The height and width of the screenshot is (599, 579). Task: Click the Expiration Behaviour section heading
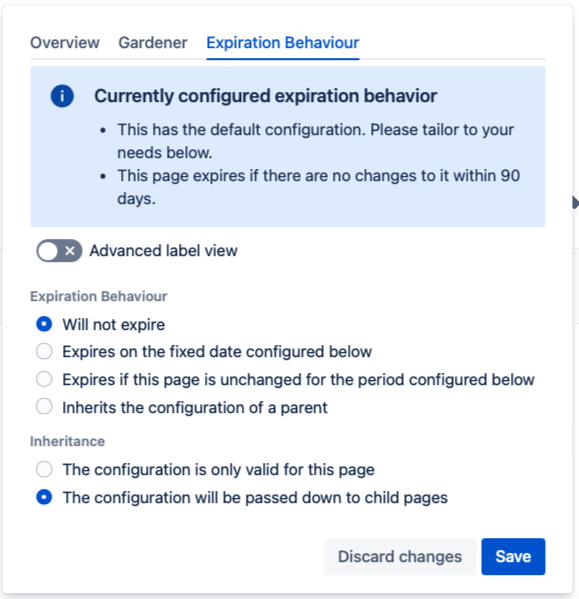click(x=99, y=296)
